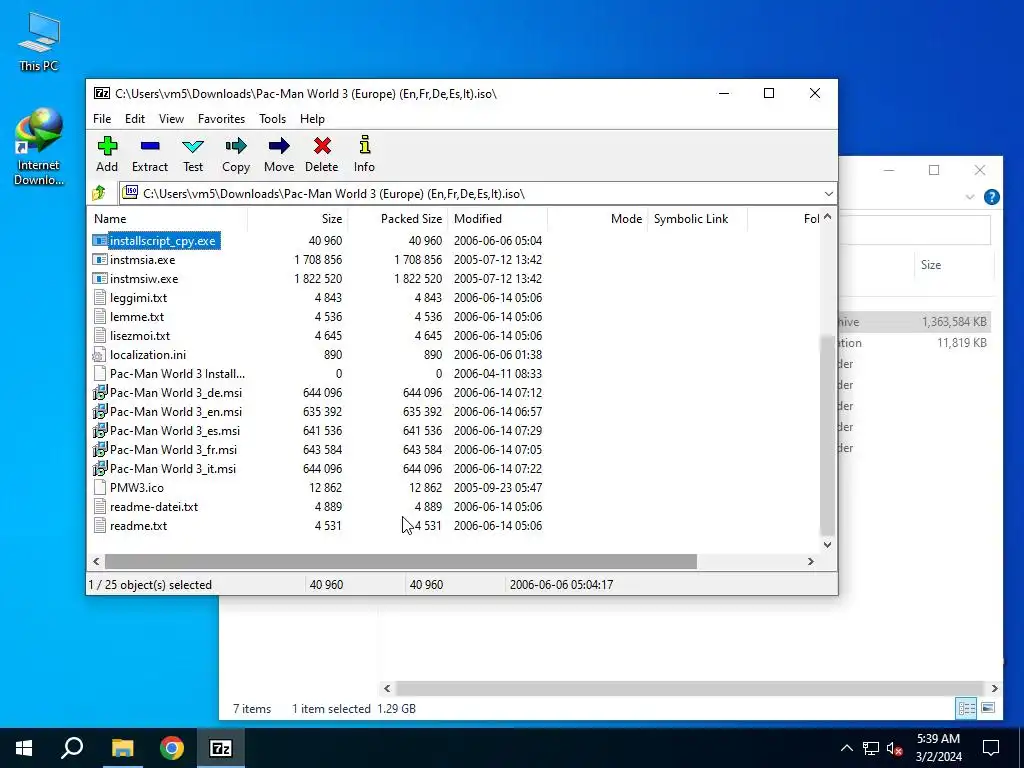Click the network tray icon
The image size is (1024, 768).
(x=871, y=748)
